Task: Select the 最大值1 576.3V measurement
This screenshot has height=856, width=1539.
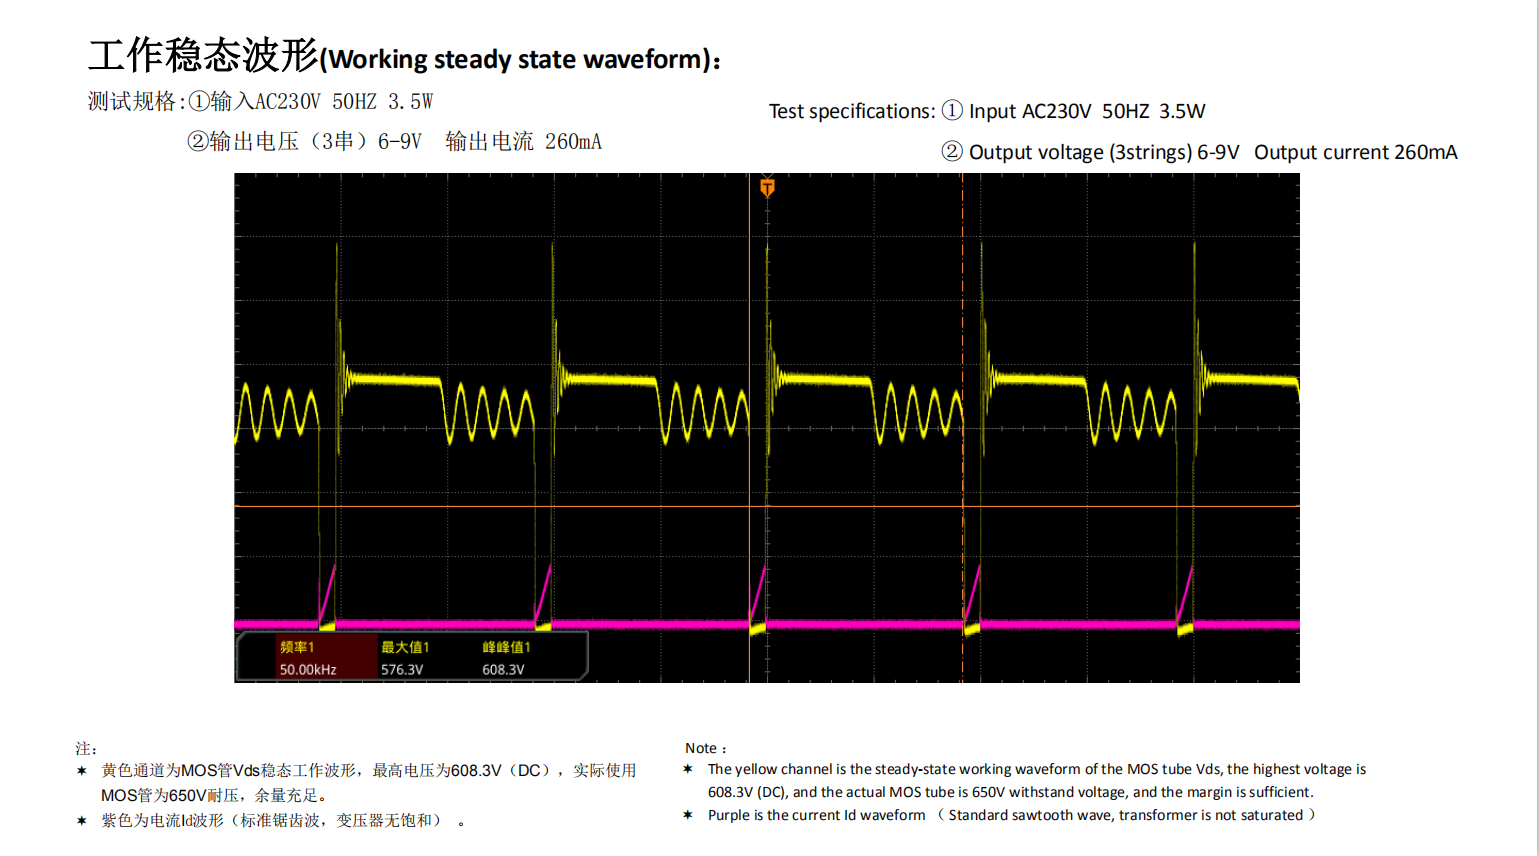Action: pos(404,658)
